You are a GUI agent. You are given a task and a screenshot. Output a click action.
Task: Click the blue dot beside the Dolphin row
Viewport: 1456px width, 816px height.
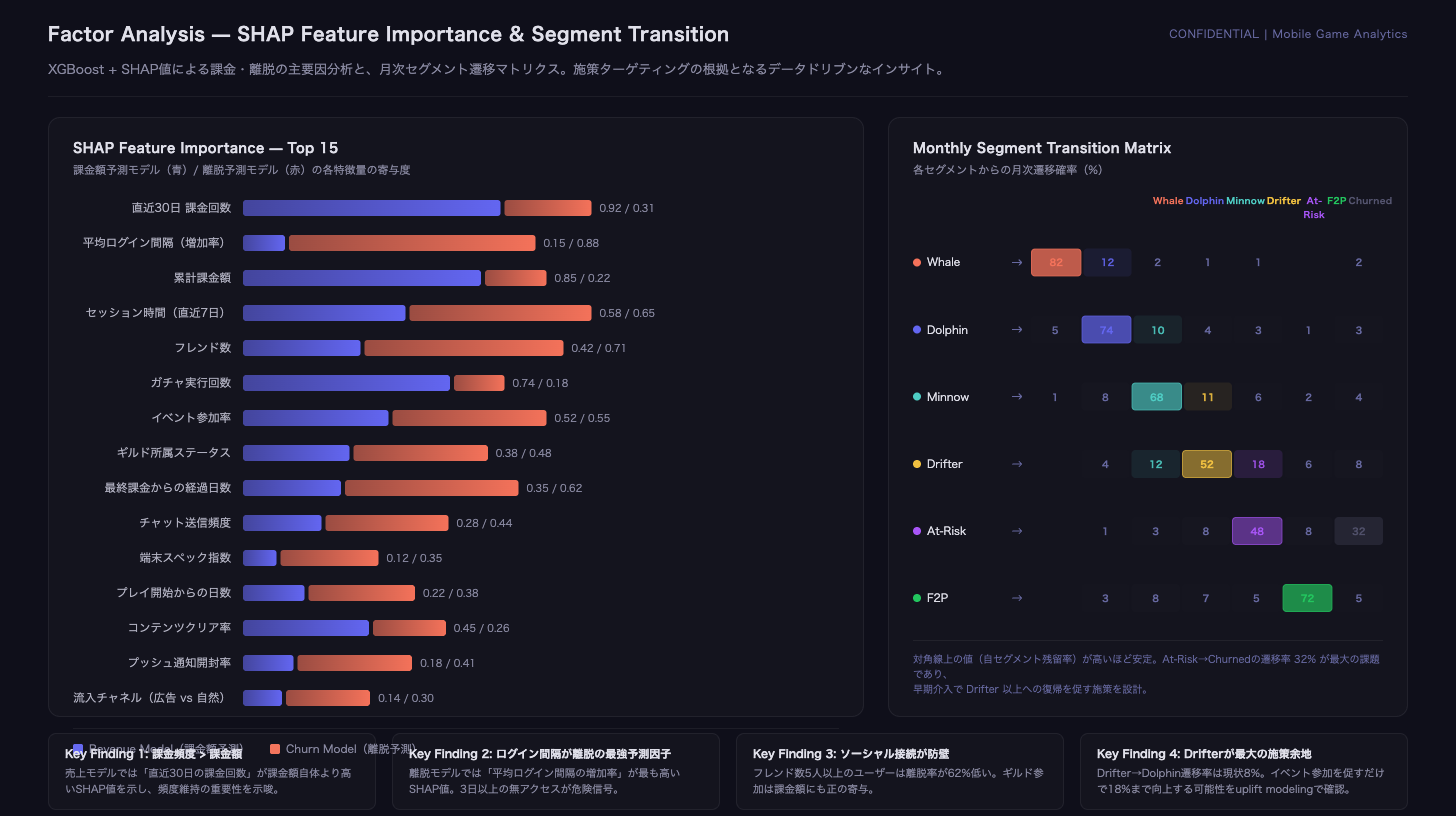(917, 330)
